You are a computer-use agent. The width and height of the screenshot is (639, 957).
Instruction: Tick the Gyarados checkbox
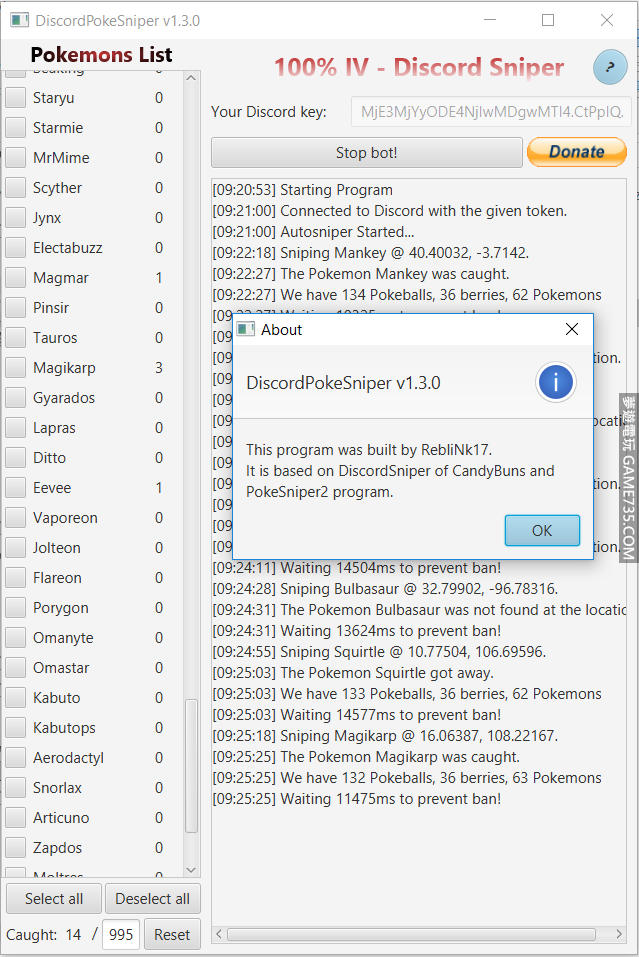(x=16, y=398)
